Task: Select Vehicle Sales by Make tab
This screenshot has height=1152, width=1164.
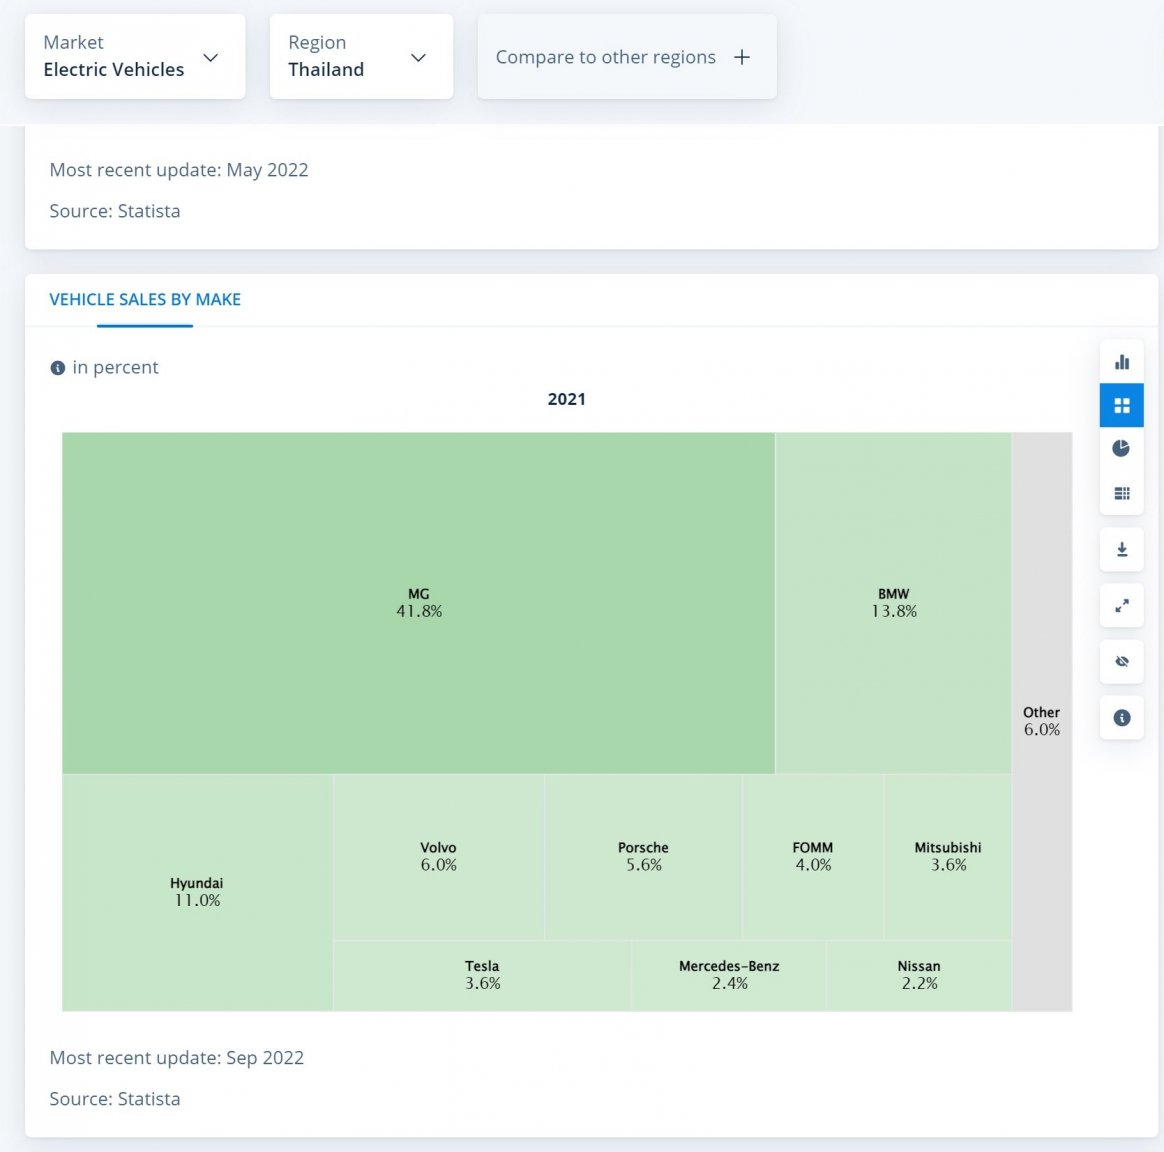Action: pyautogui.click(x=145, y=299)
